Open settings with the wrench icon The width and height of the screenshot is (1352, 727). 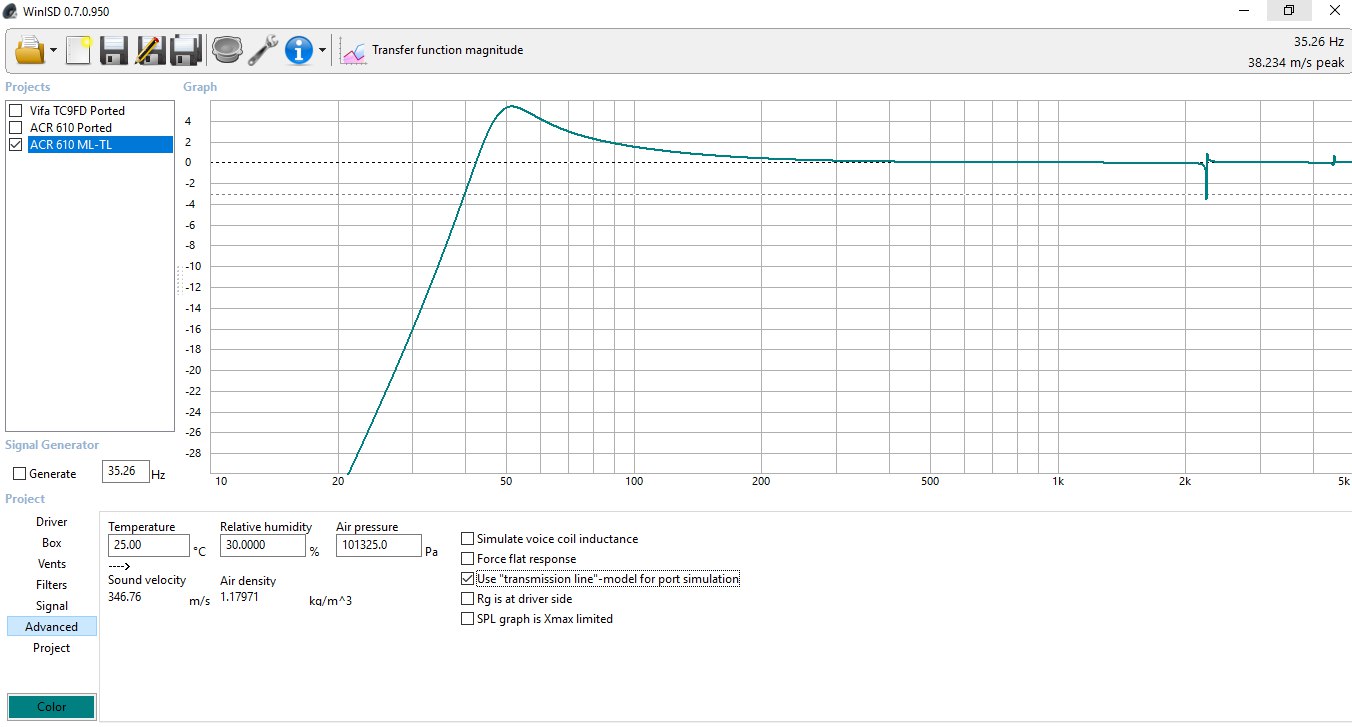pos(263,49)
